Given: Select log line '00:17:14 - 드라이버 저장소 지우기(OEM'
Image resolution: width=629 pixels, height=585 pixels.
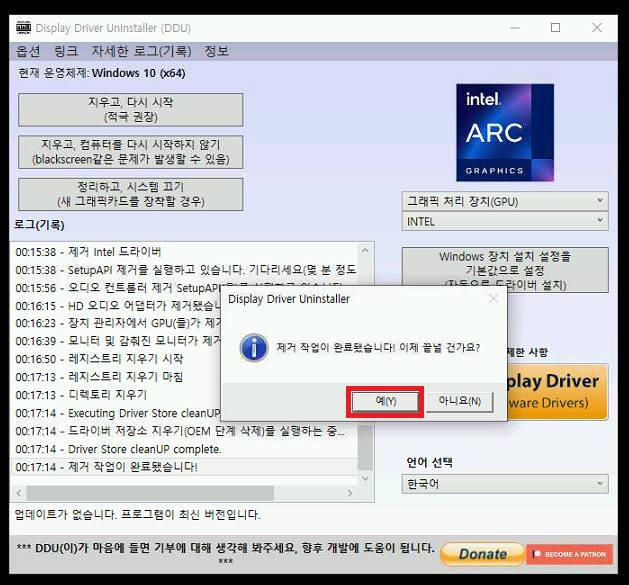Looking at the screenshot, I should click(x=184, y=431).
